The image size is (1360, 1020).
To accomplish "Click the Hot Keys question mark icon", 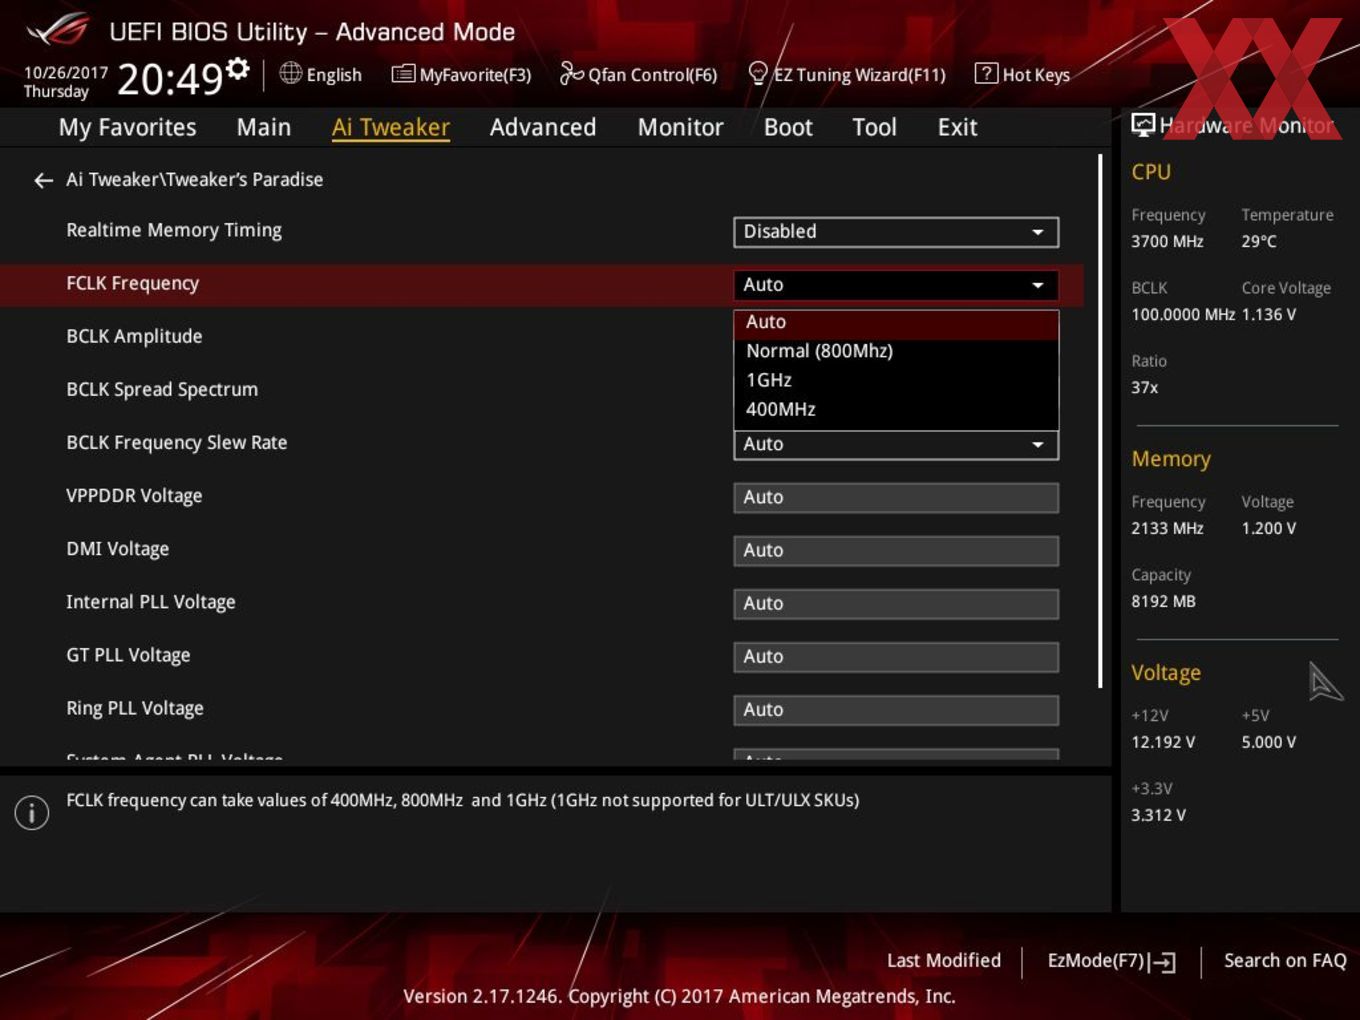I will [986, 73].
